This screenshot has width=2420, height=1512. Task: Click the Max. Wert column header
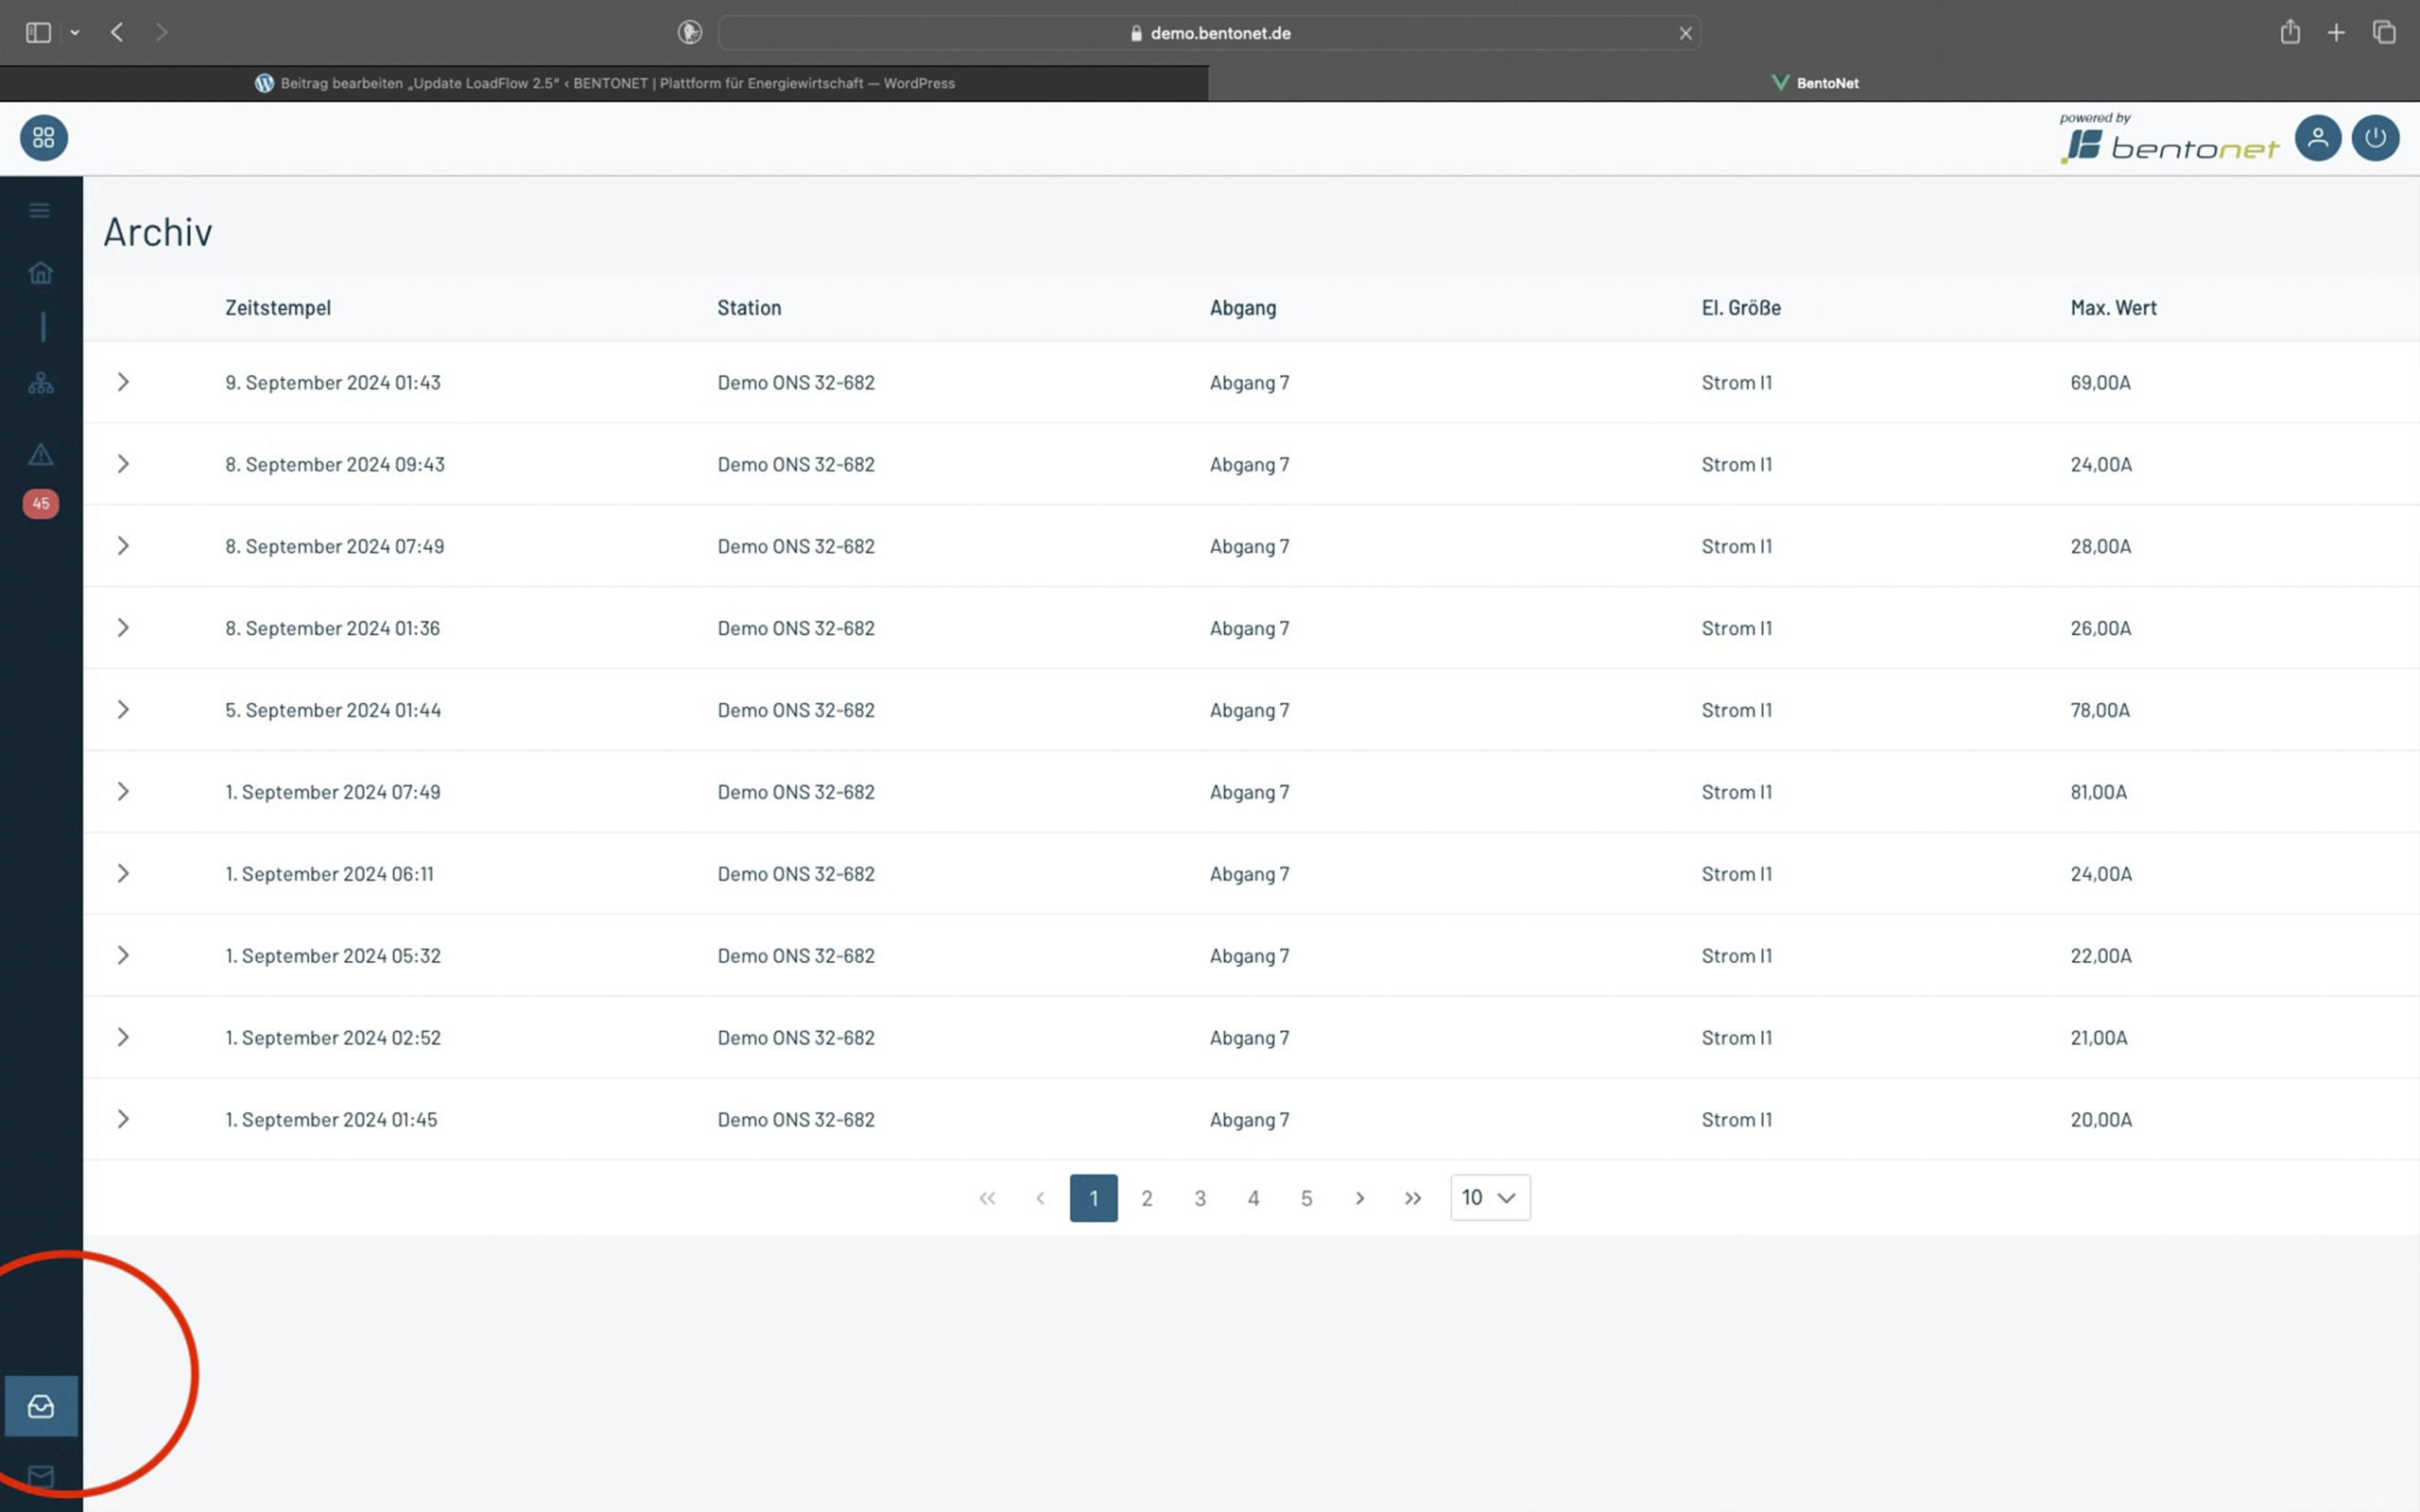(x=2113, y=308)
